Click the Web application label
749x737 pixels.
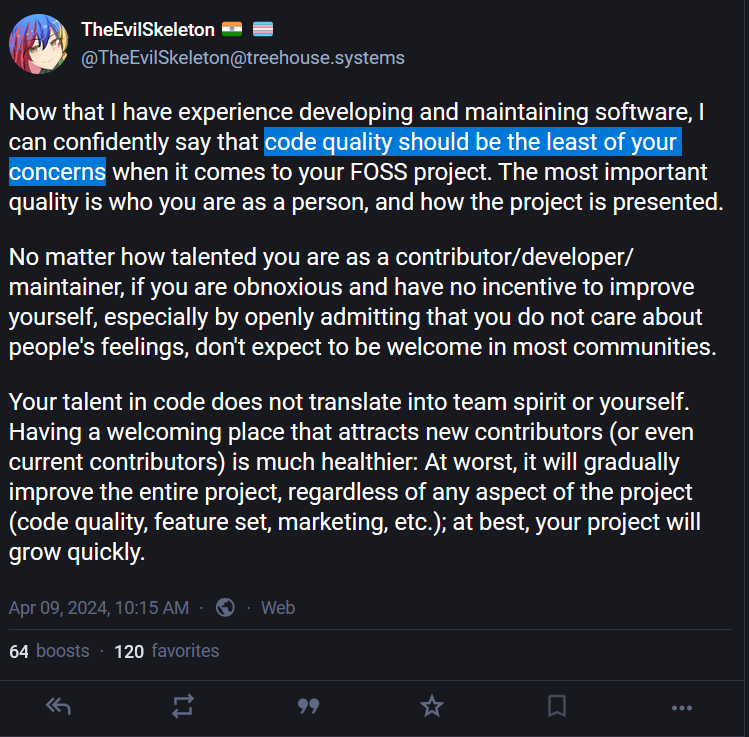point(278,607)
